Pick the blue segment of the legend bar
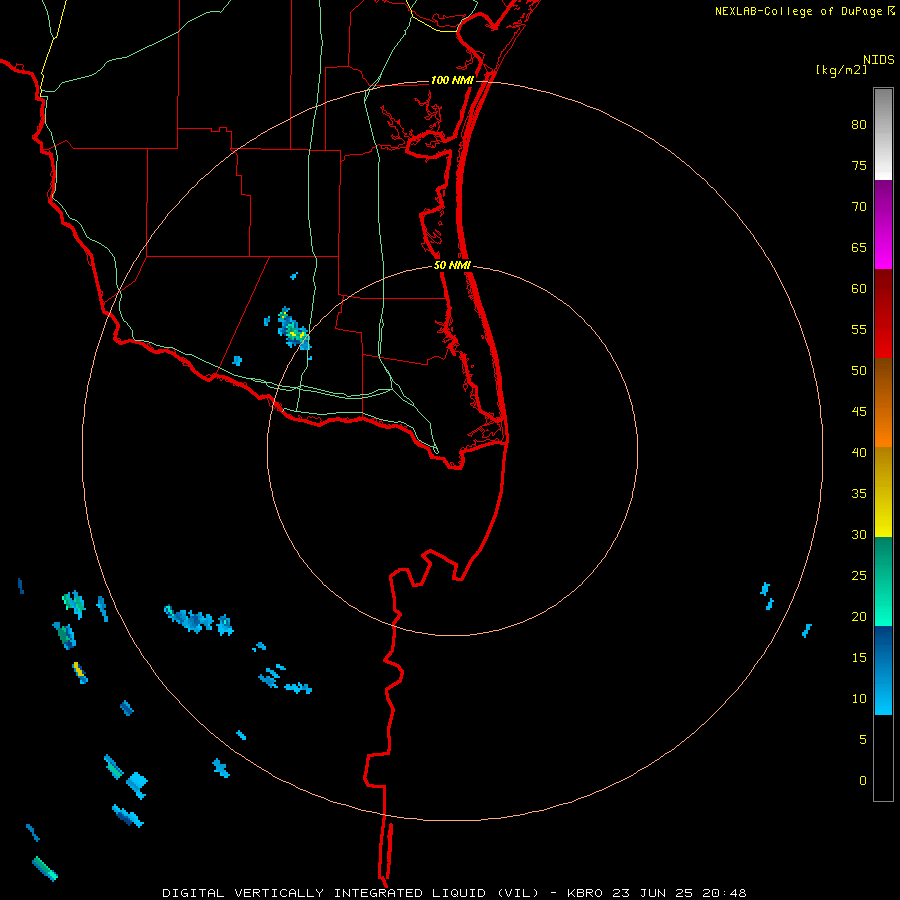This screenshot has width=900, height=900. click(883, 670)
